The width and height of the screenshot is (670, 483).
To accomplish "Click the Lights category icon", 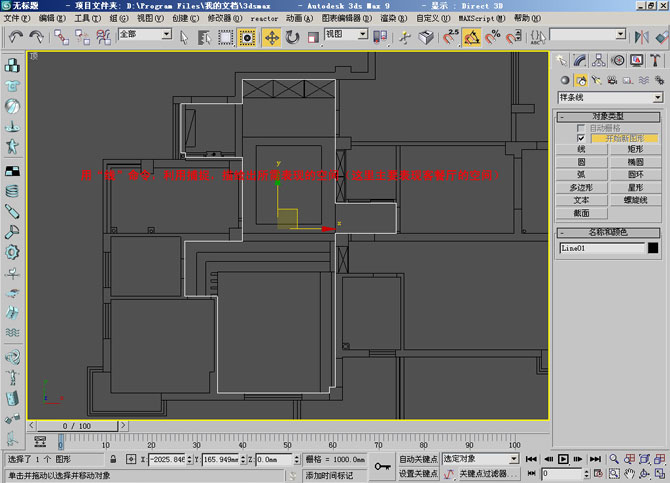I will click(594, 79).
